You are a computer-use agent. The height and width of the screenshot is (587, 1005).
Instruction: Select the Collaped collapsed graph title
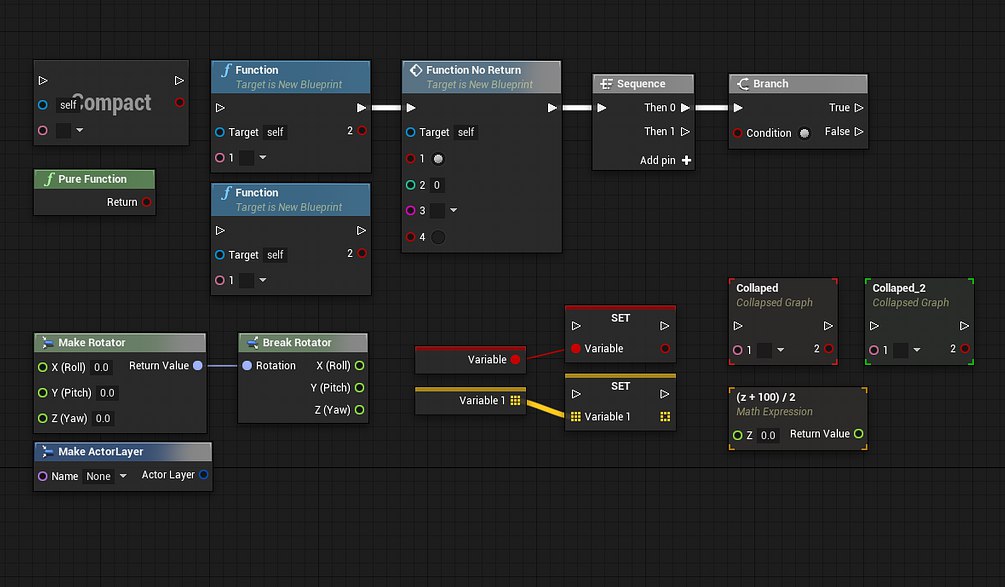coord(757,288)
